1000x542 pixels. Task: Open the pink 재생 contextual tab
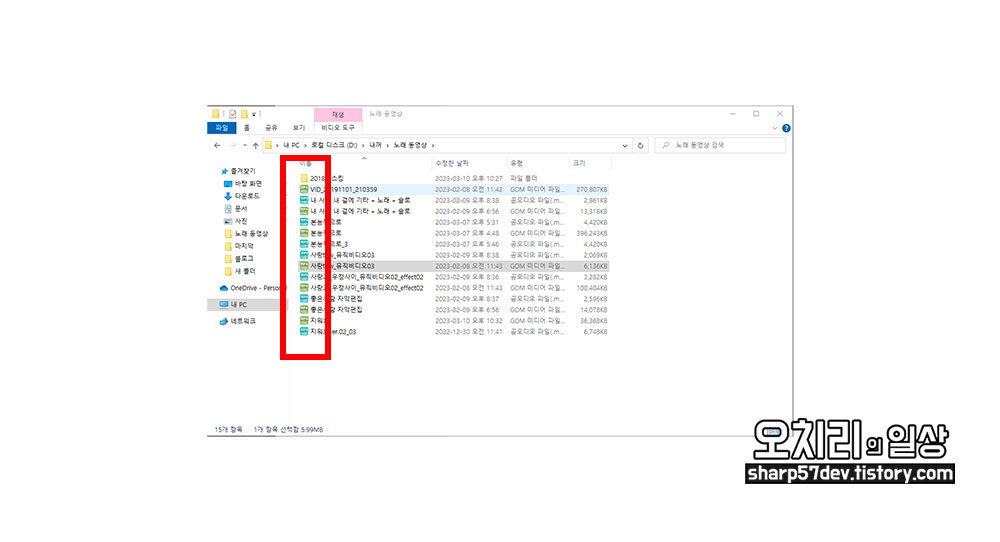click(x=338, y=114)
